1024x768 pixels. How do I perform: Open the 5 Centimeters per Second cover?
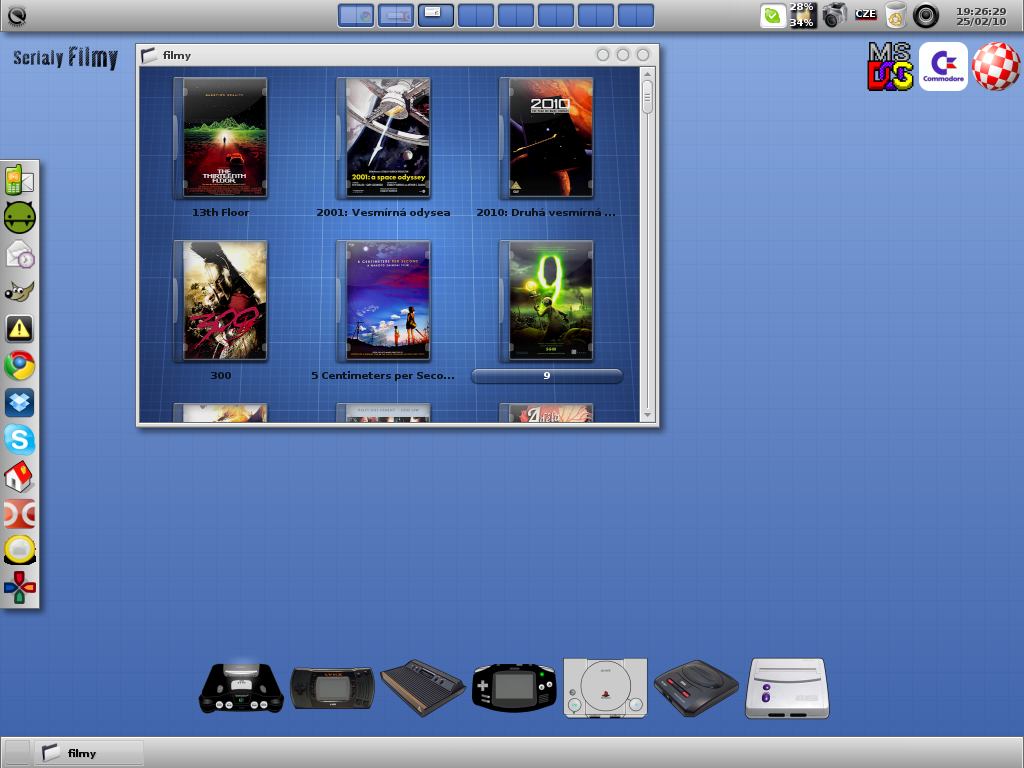(x=383, y=301)
